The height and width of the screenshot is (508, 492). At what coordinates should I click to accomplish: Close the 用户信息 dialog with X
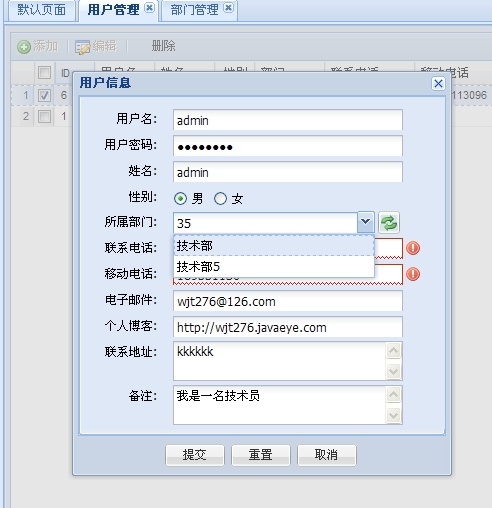[438, 83]
